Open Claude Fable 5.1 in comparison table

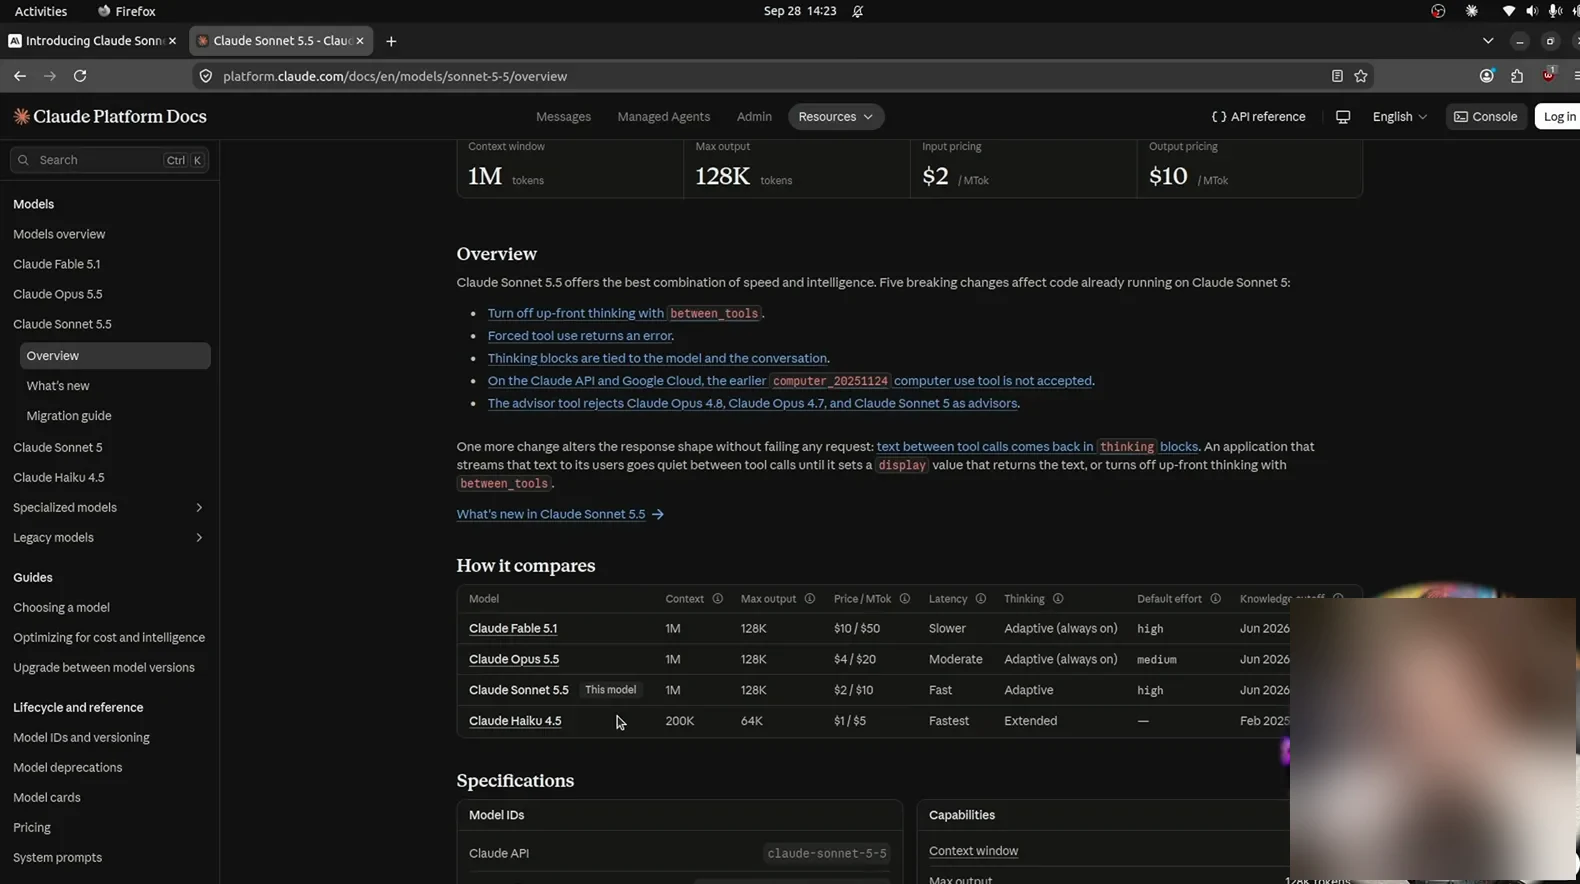pyautogui.click(x=513, y=629)
